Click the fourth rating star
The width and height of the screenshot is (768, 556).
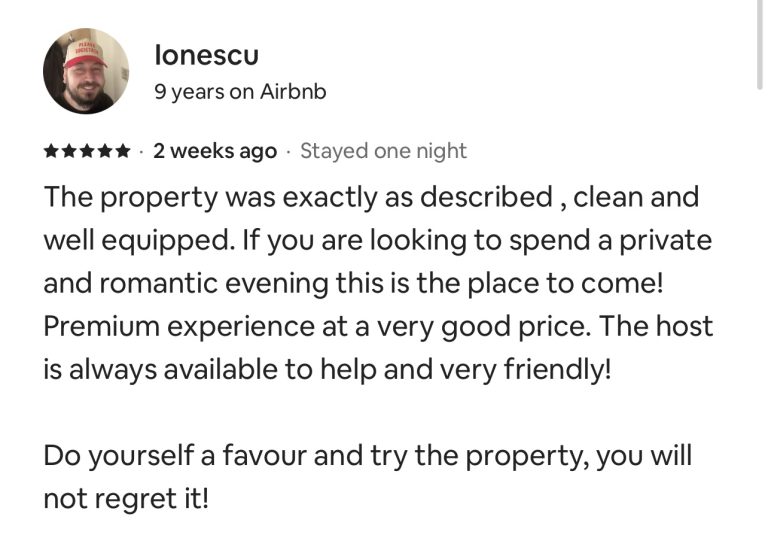(x=104, y=151)
